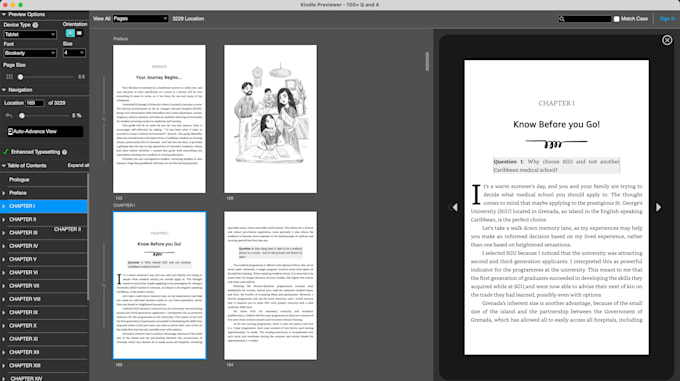Open the page 184 thumbnail

(x=270, y=286)
